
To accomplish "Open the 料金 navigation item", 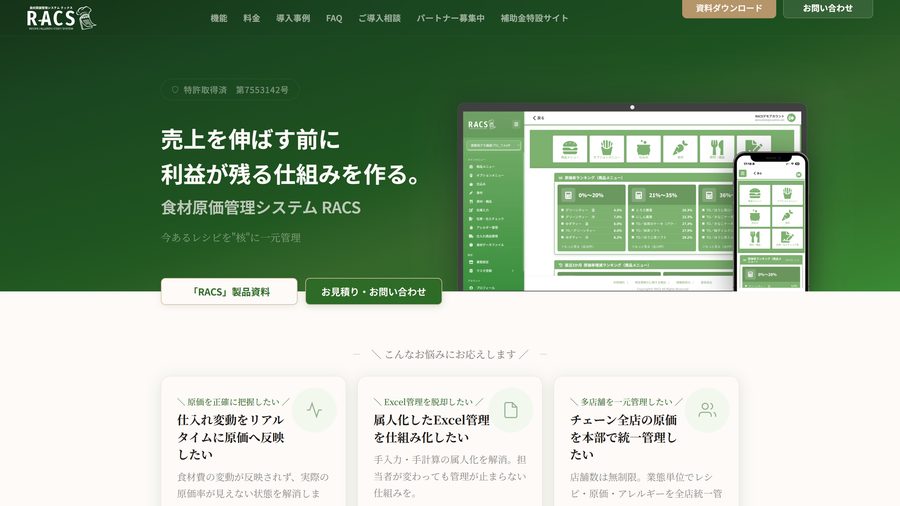I will coord(251,18).
